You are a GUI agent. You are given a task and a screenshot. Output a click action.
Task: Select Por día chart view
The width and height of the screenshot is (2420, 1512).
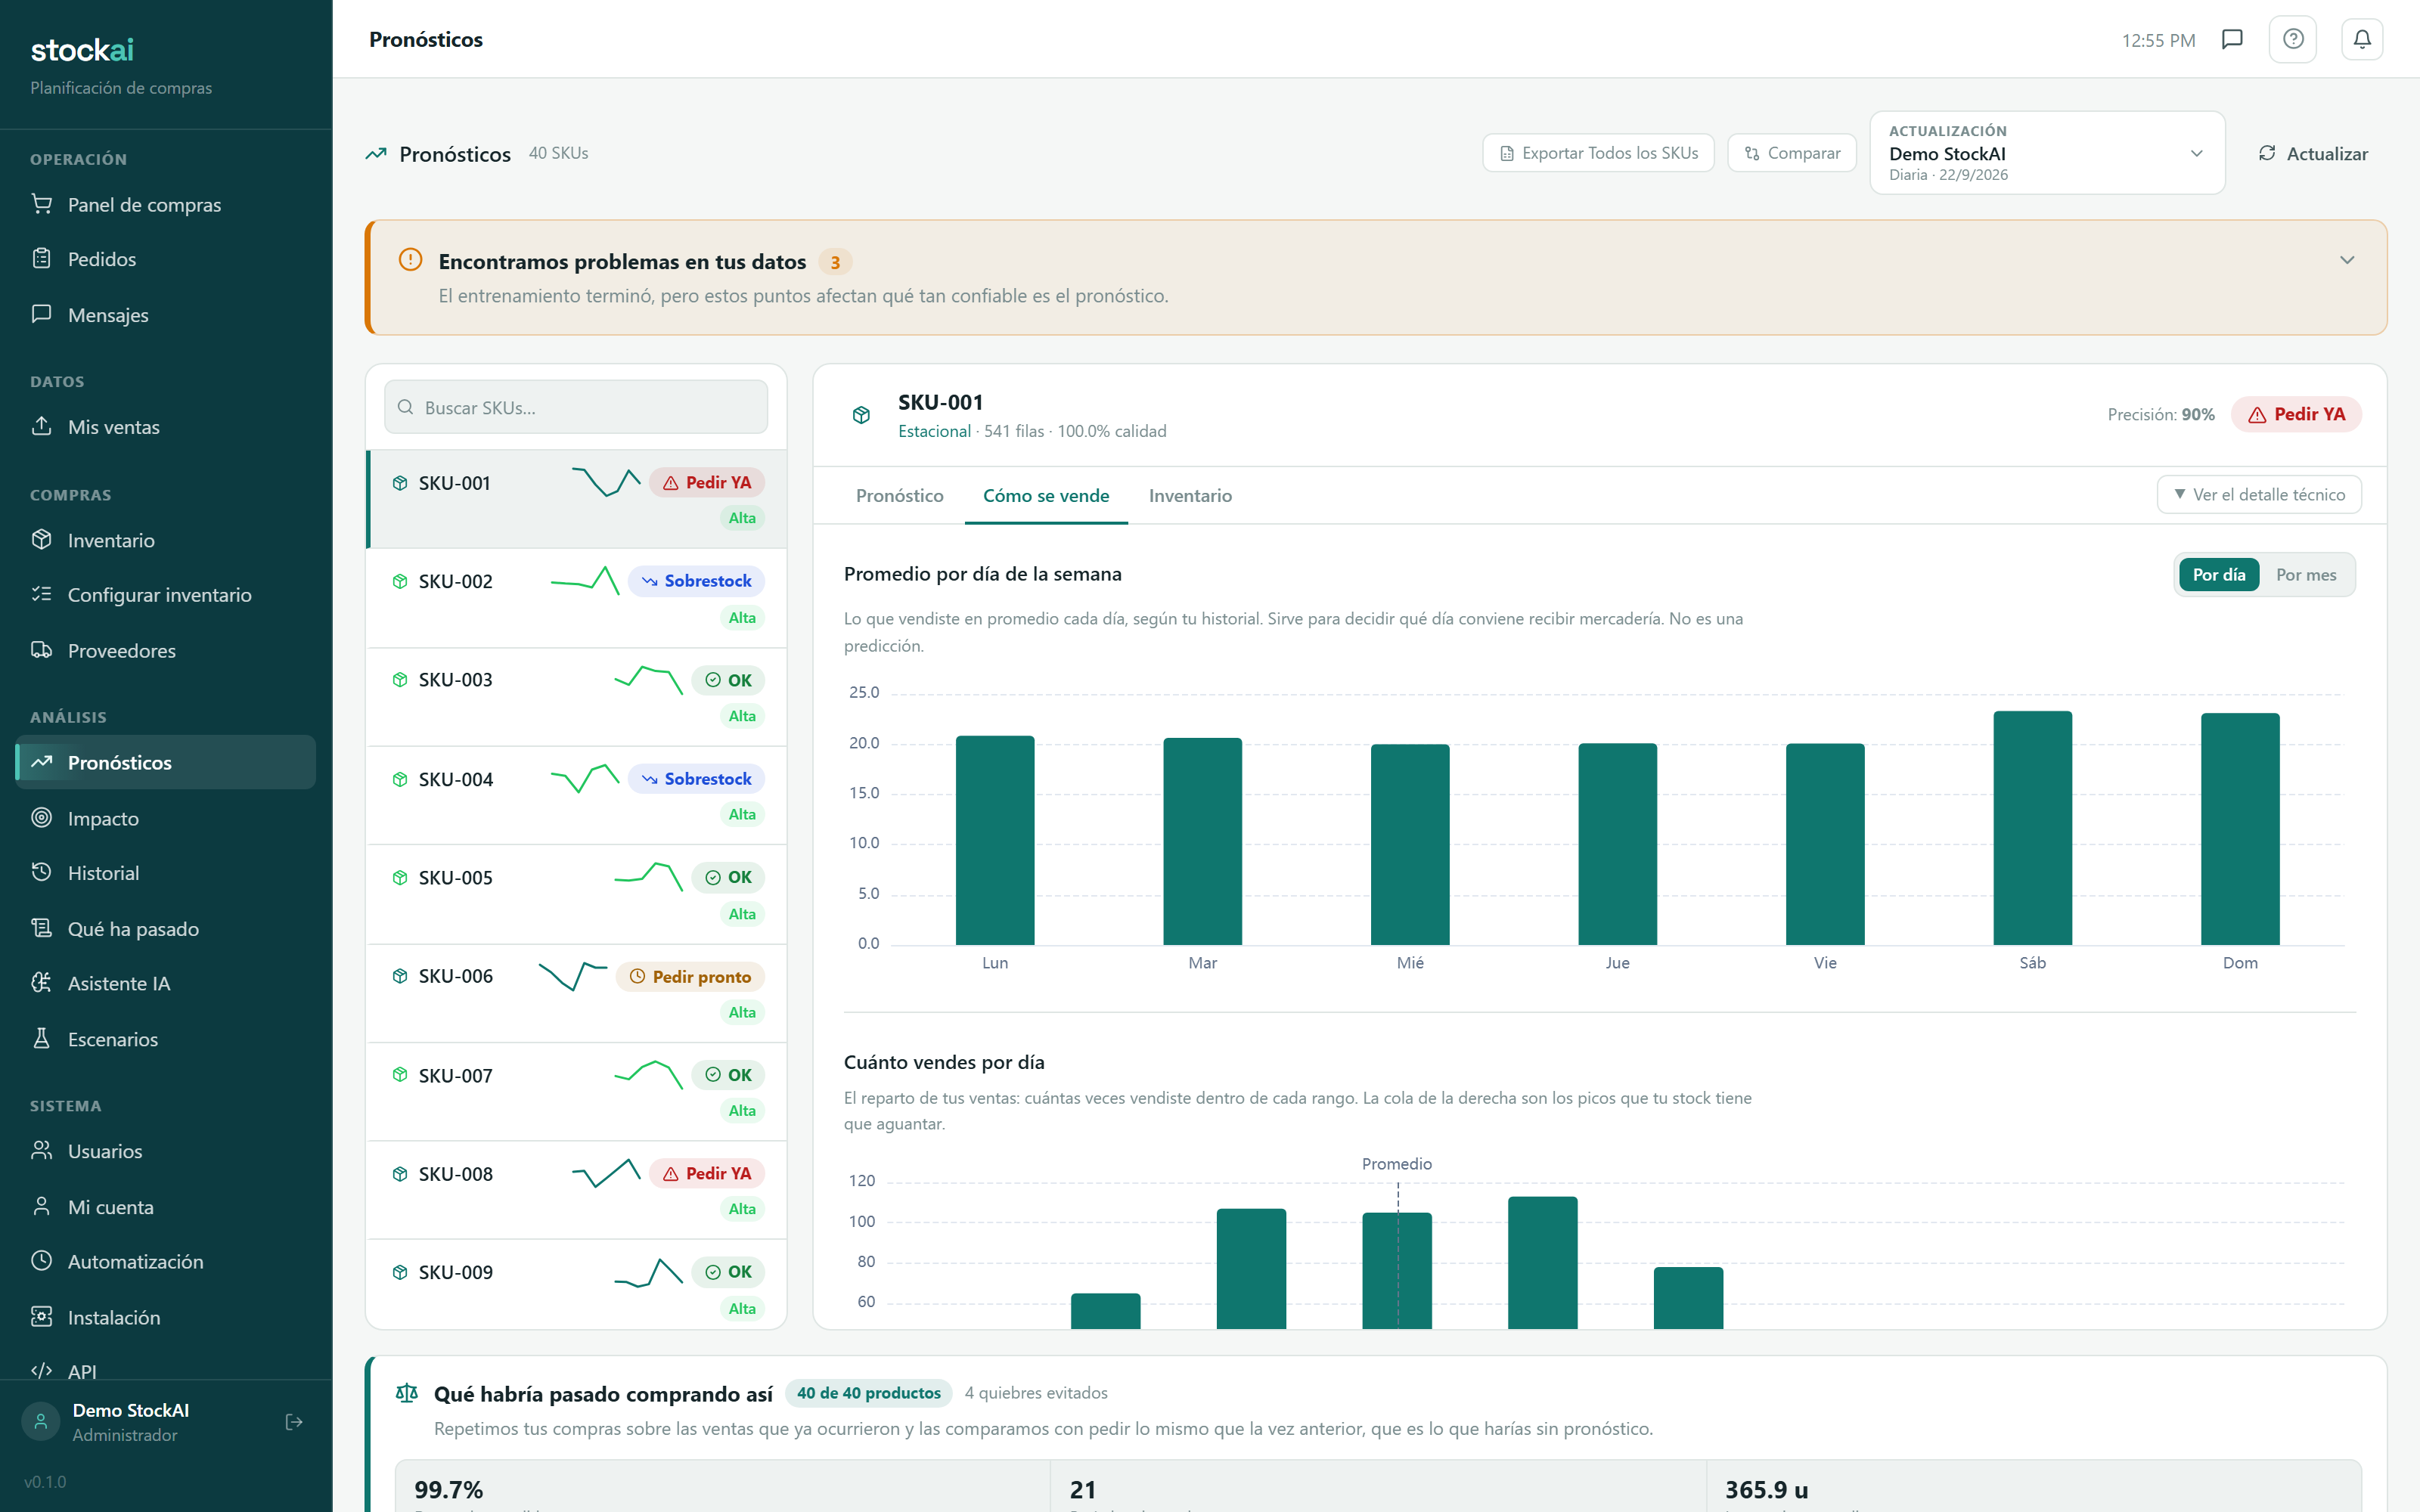(2219, 574)
